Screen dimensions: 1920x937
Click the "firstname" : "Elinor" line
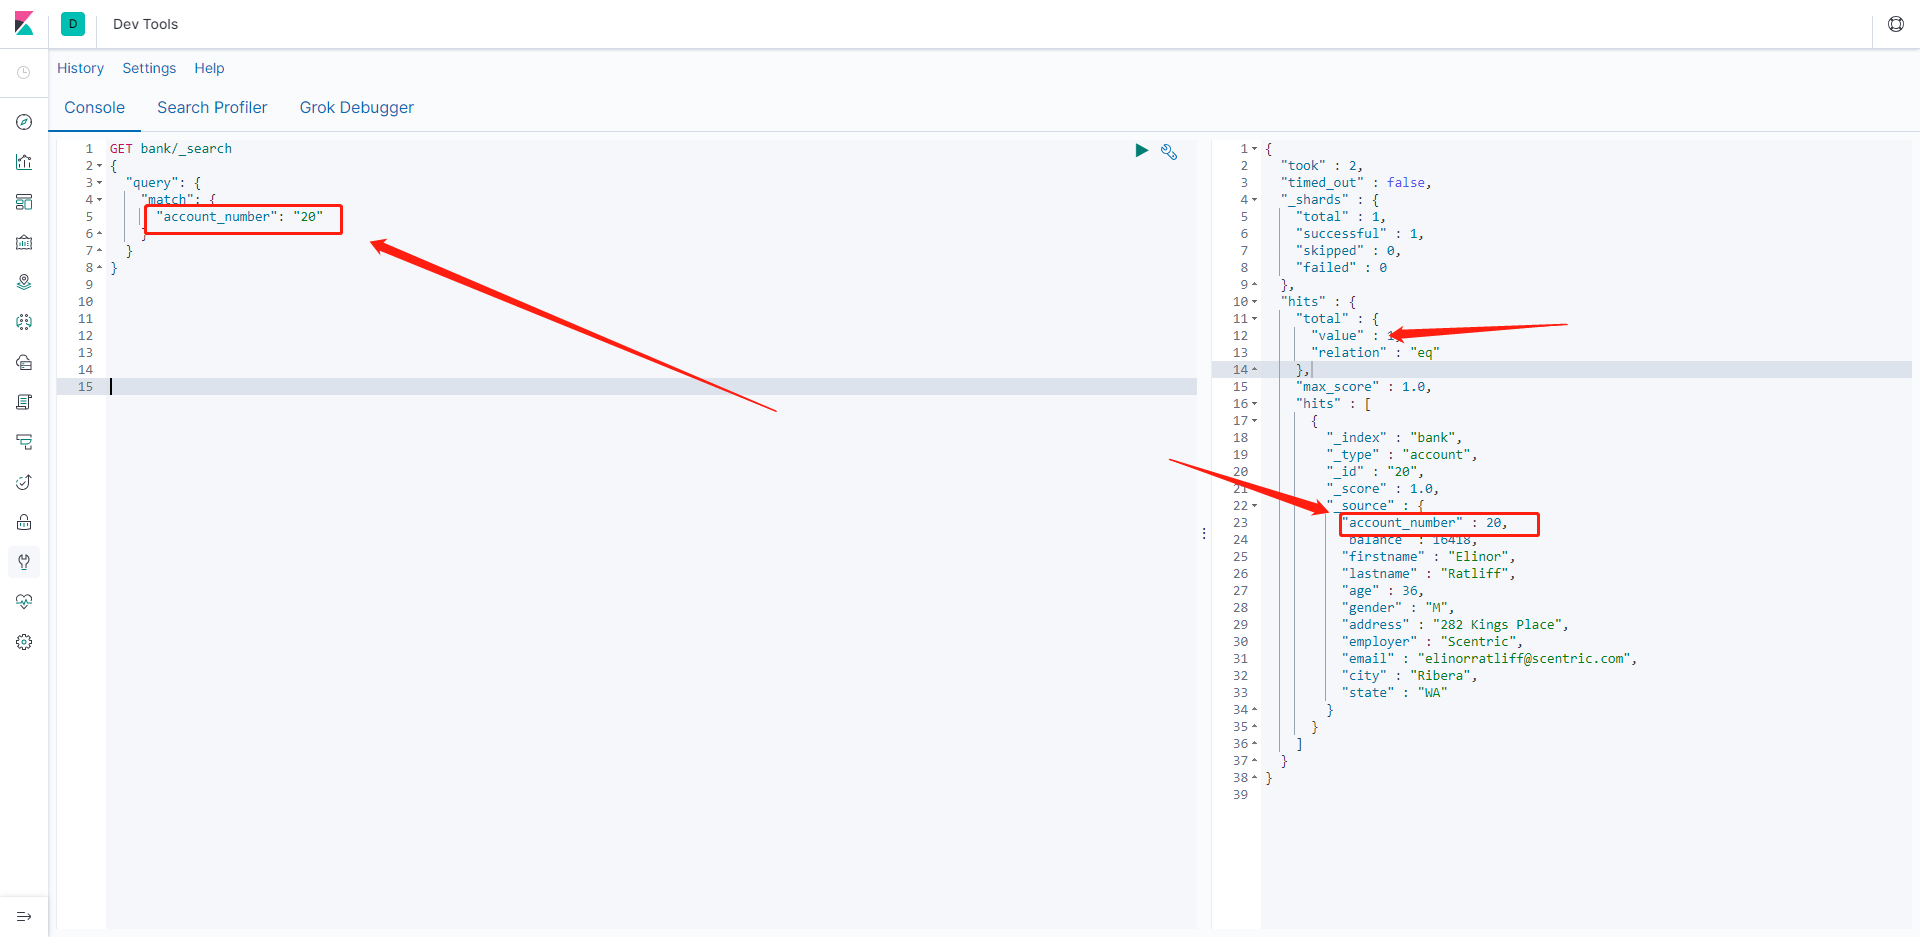point(1429,557)
